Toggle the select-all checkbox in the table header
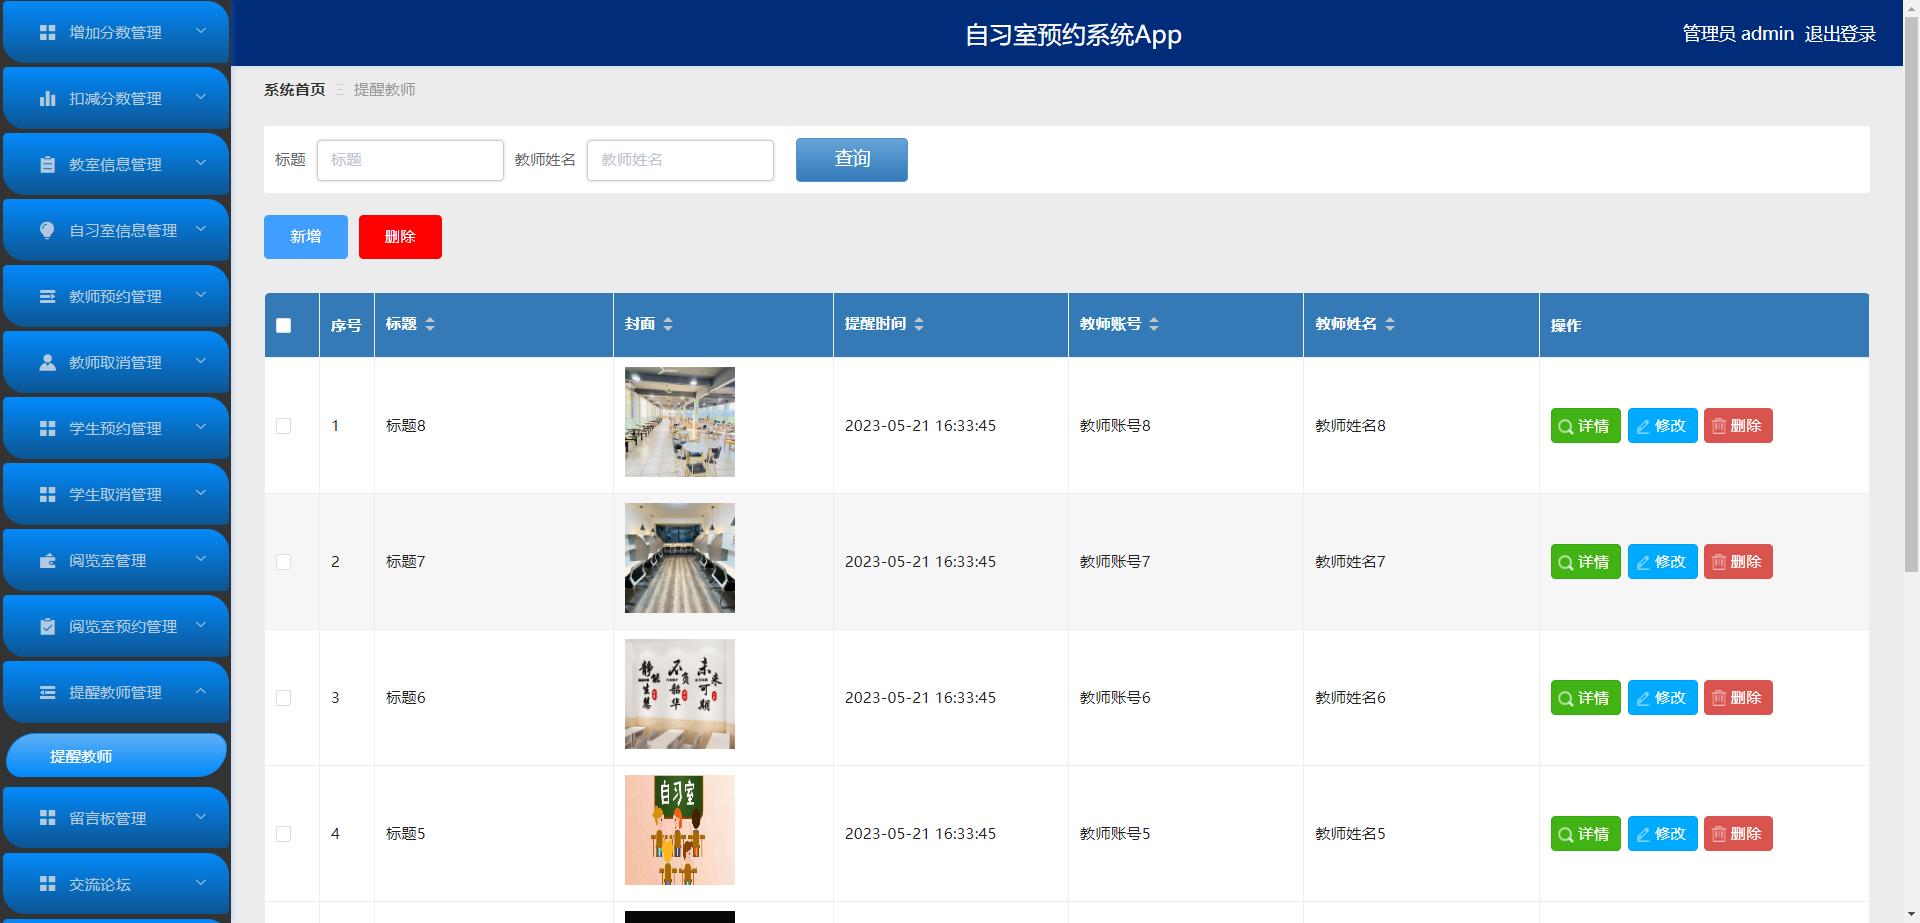The image size is (1920, 923). [x=283, y=325]
